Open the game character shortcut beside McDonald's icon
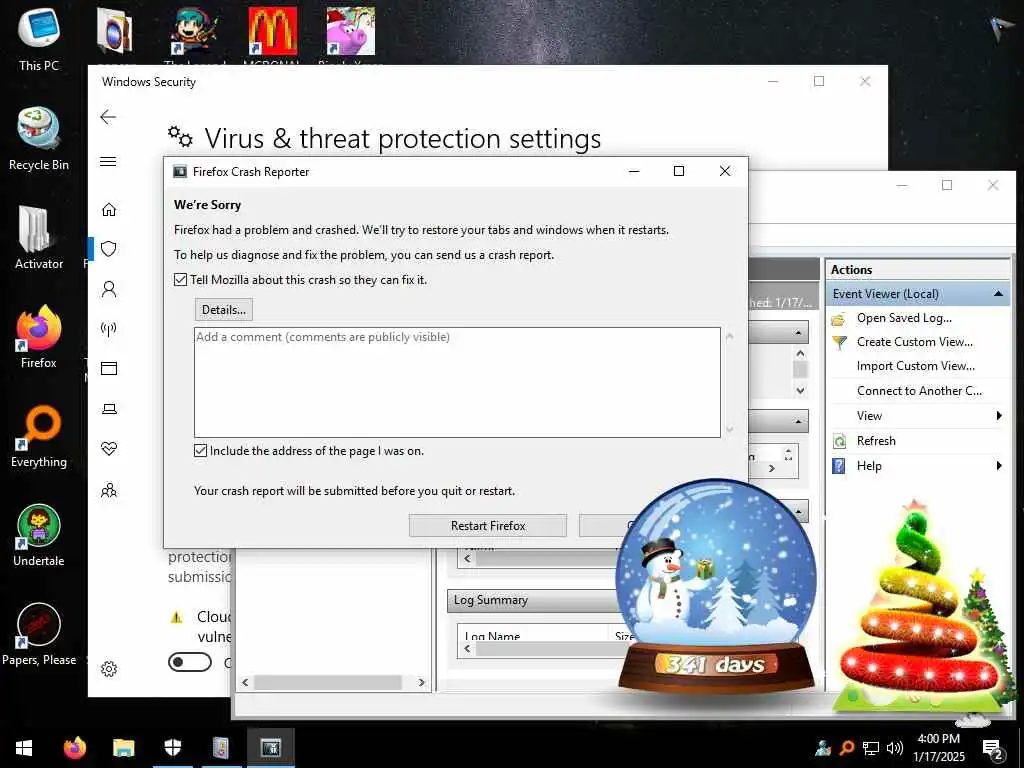Image resolution: width=1024 pixels, height=768 pixels. 194,31
